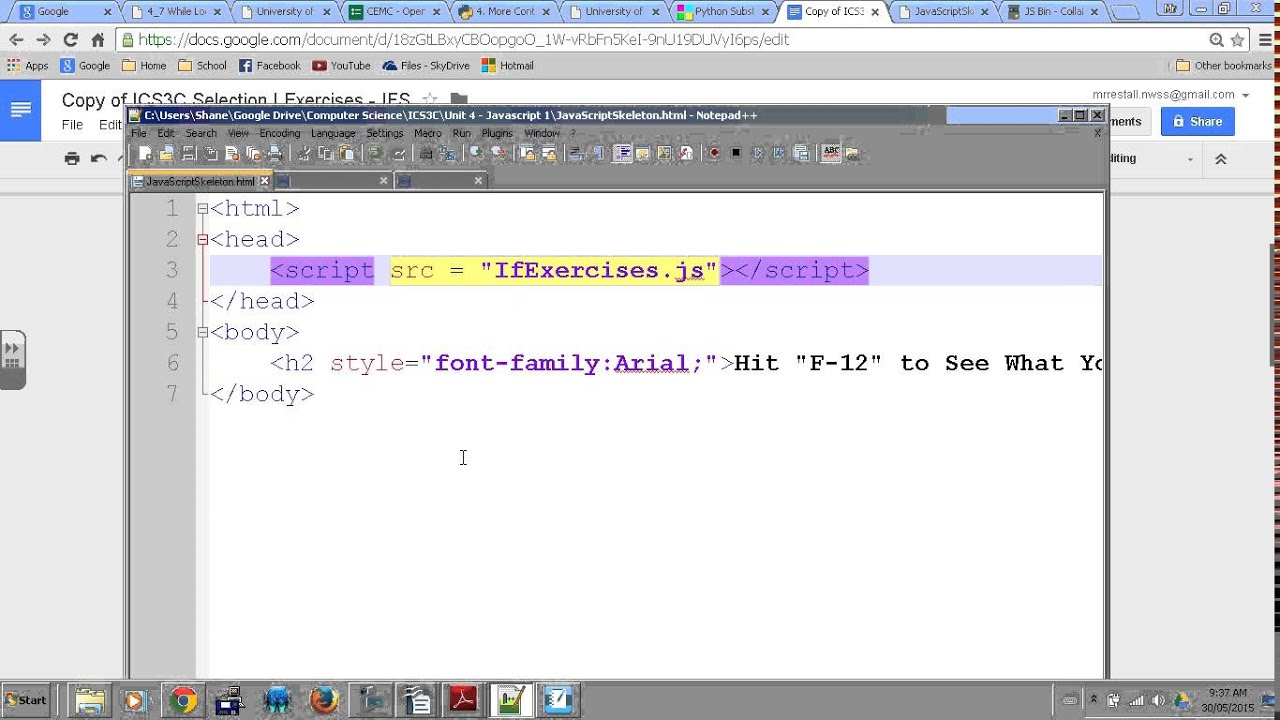
Task: Click the Undo icon in Notepad++ toolbar
Action: [376, 153]
